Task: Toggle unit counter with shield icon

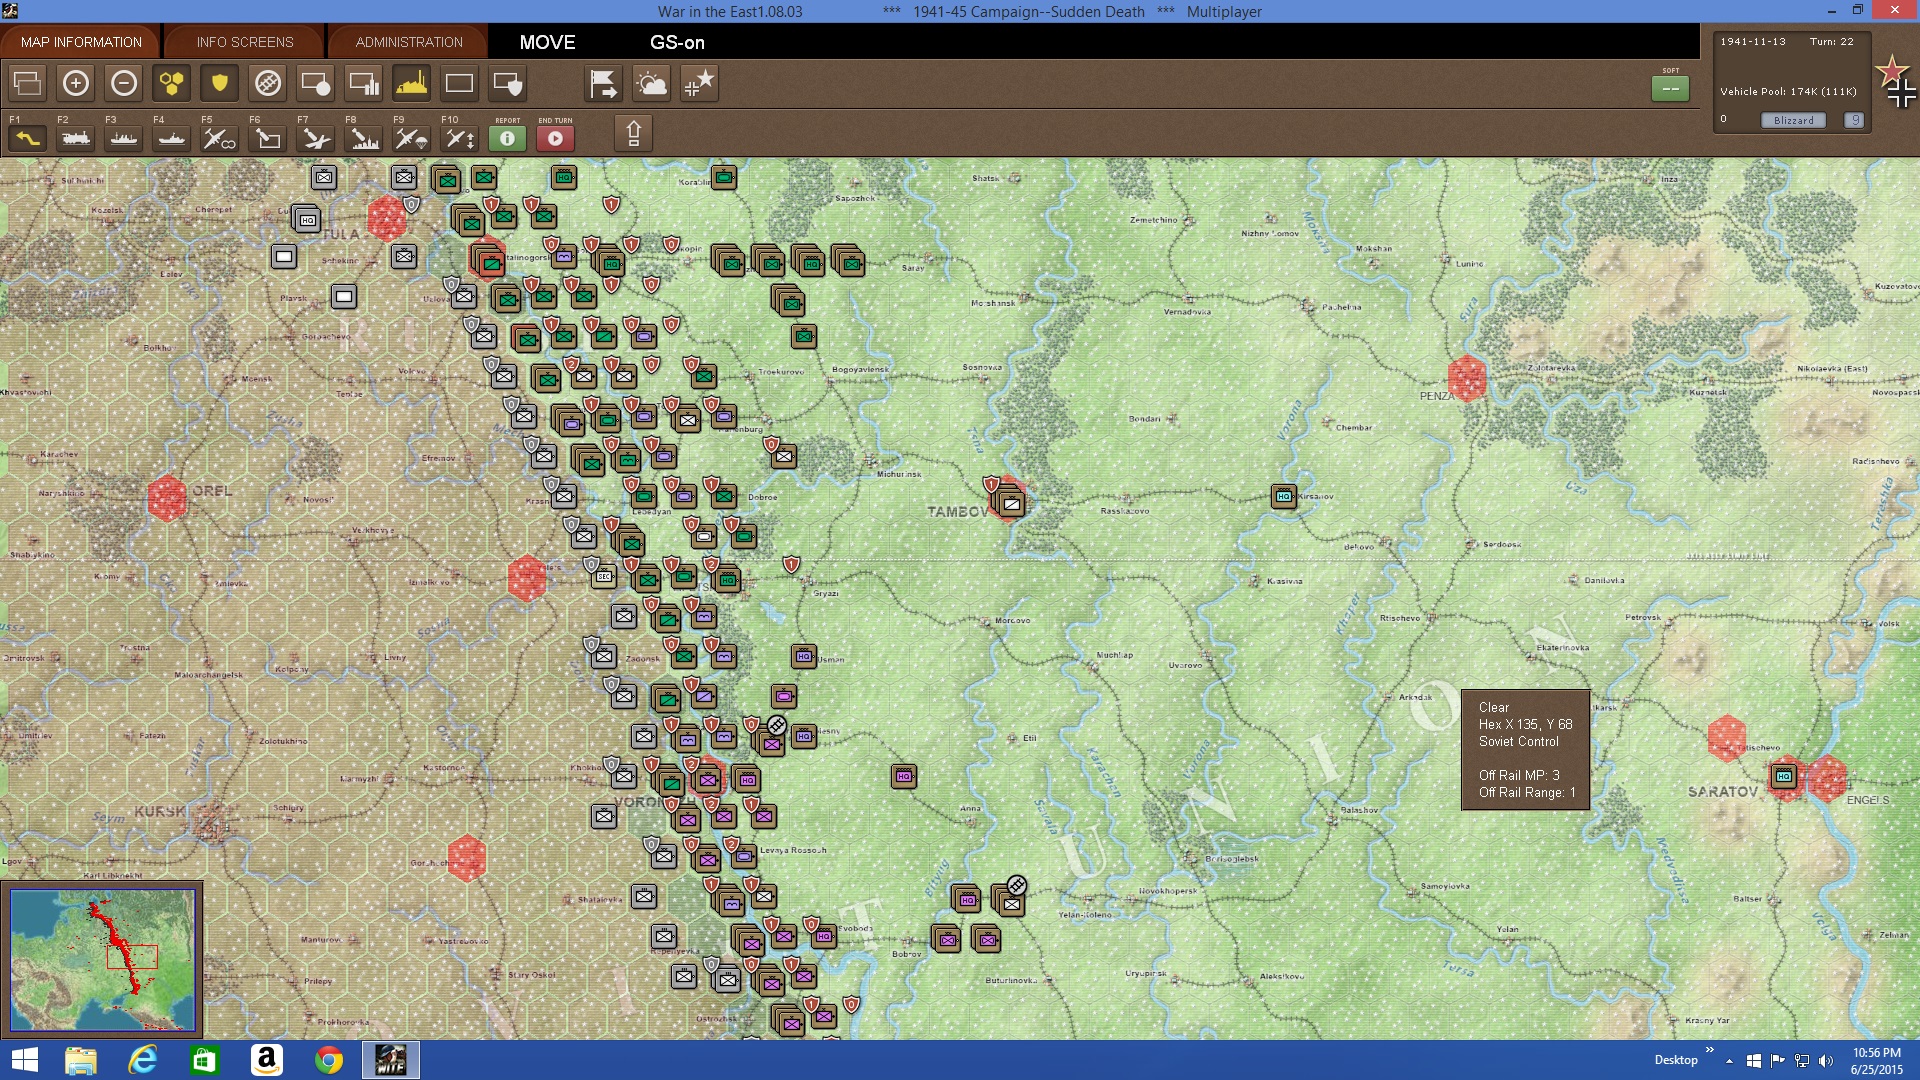Action: (x=507, y=83)
